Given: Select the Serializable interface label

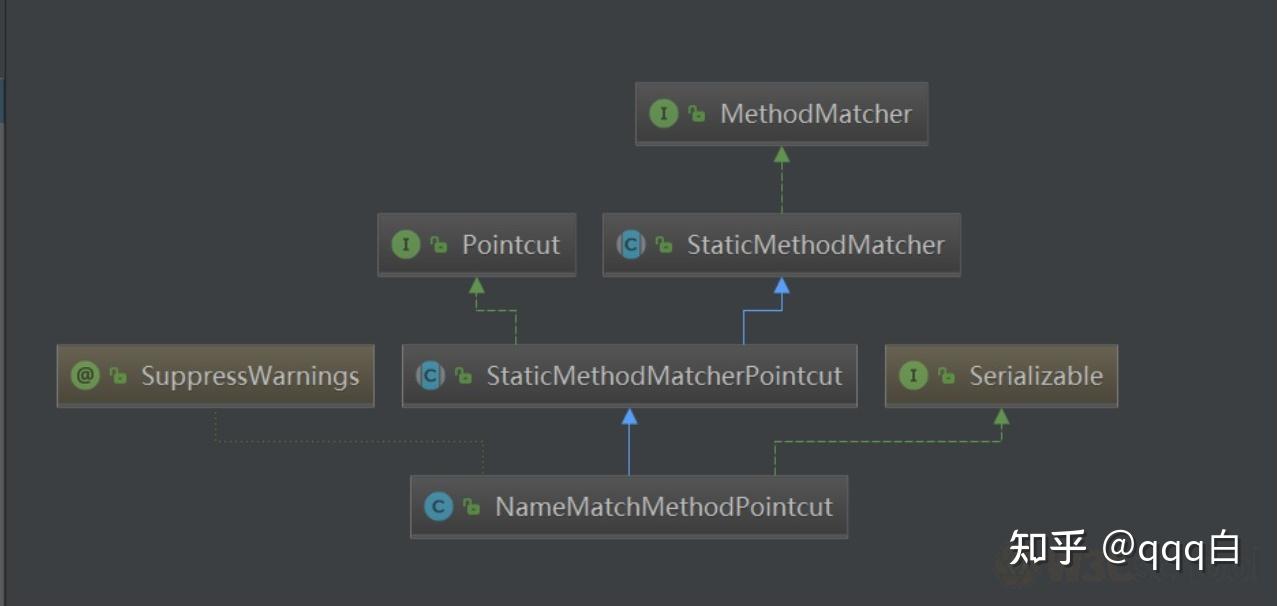Looking at the screenshot, I should click(1036, 376).
